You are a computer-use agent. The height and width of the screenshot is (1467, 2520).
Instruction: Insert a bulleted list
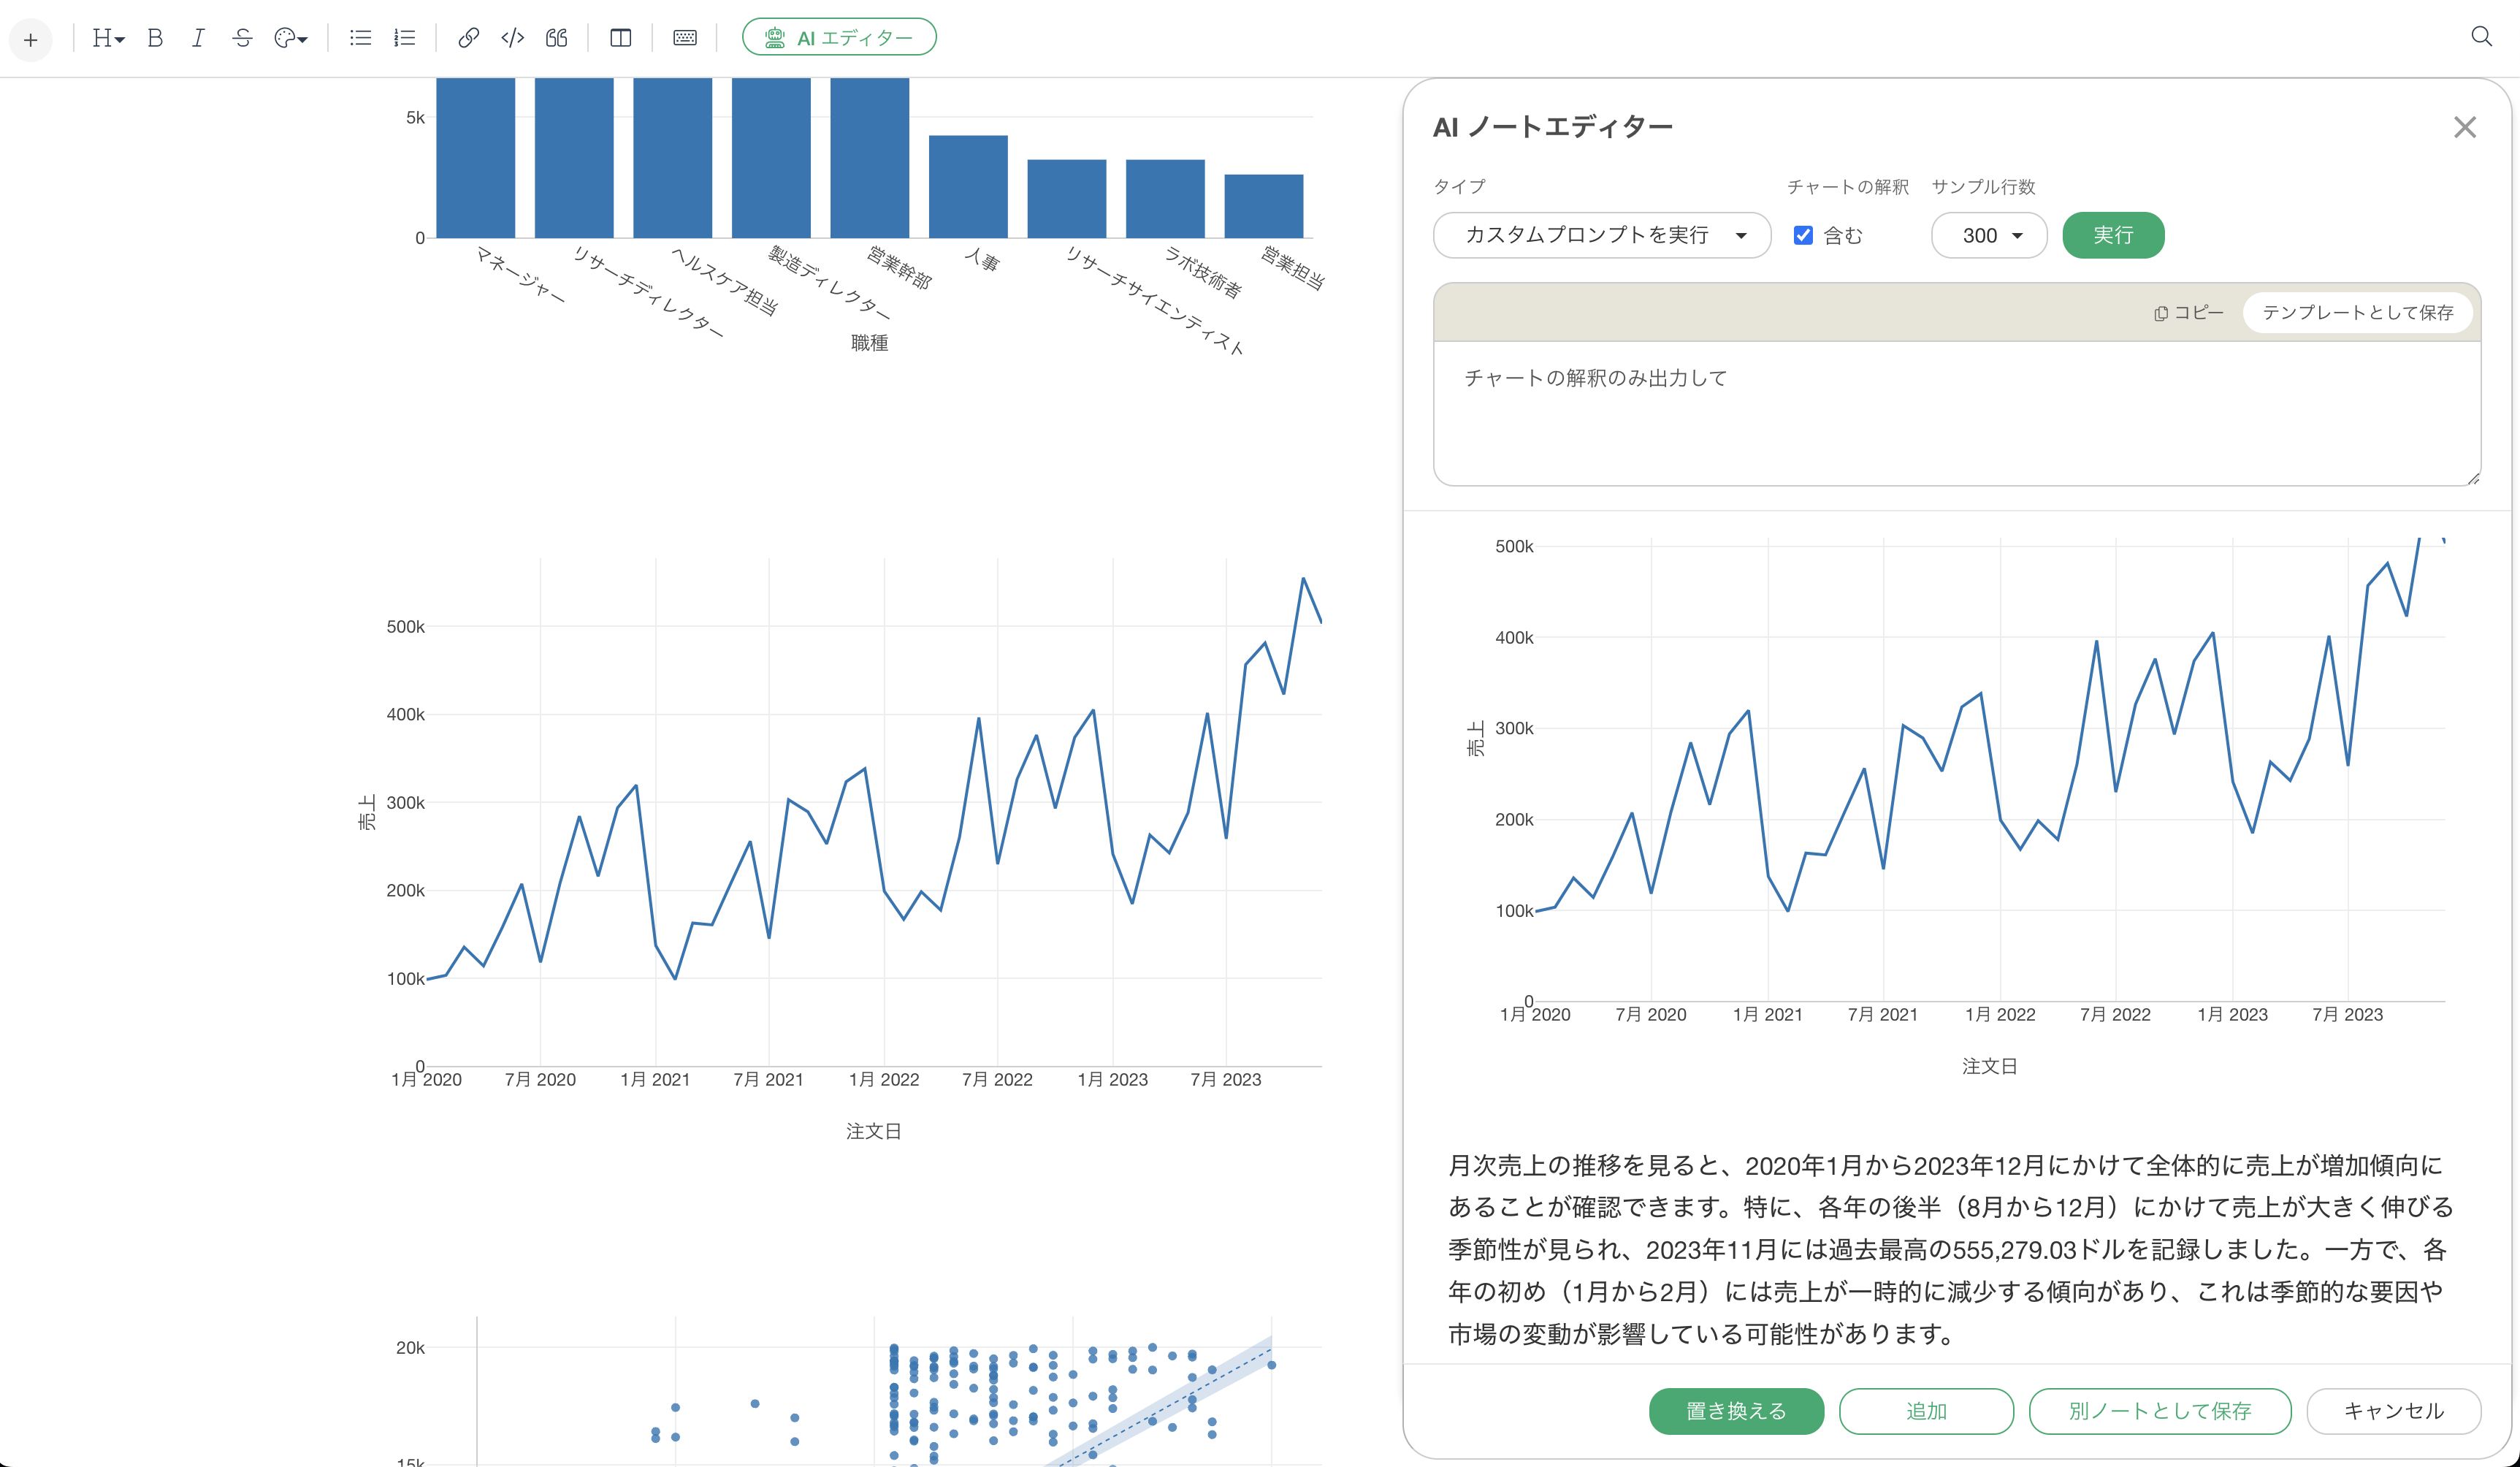click(x=360, y=38)
